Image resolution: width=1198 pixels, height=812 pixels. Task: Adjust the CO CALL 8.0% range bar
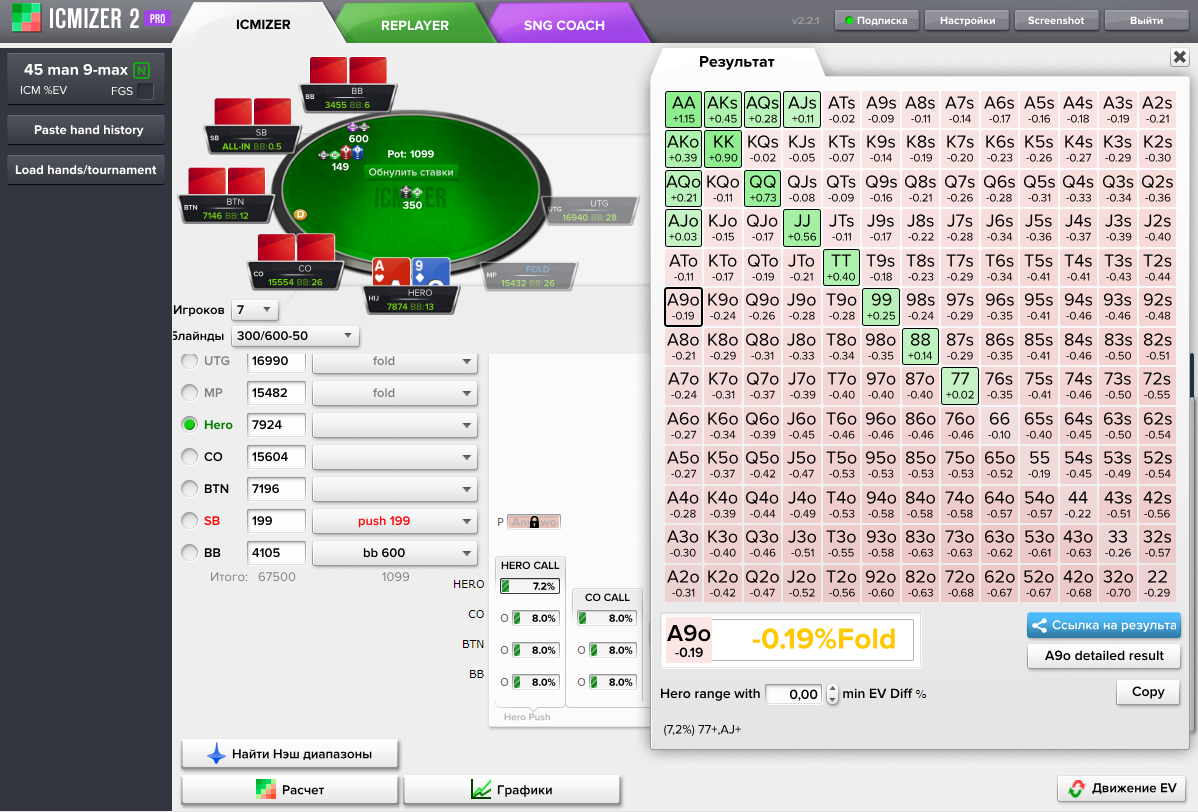click(606, 618)
